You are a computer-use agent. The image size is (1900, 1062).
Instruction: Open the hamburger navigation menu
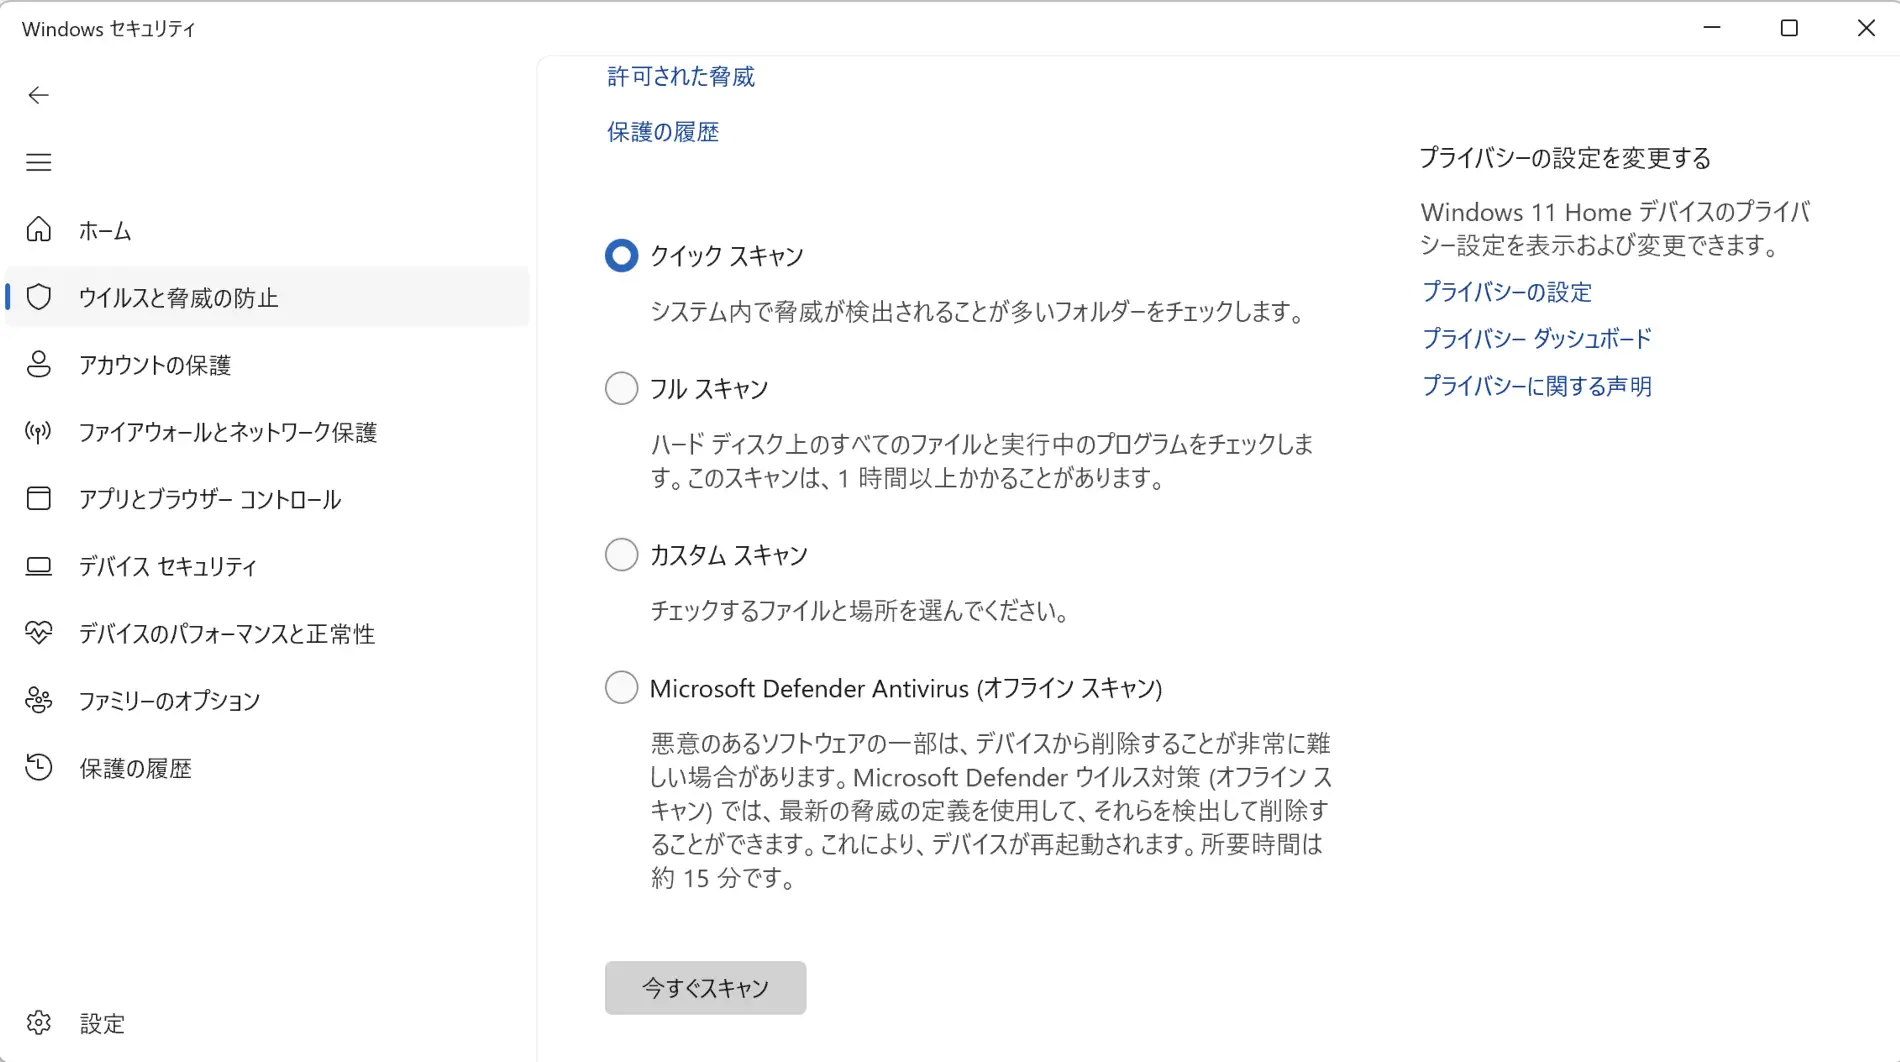point(38,162)
